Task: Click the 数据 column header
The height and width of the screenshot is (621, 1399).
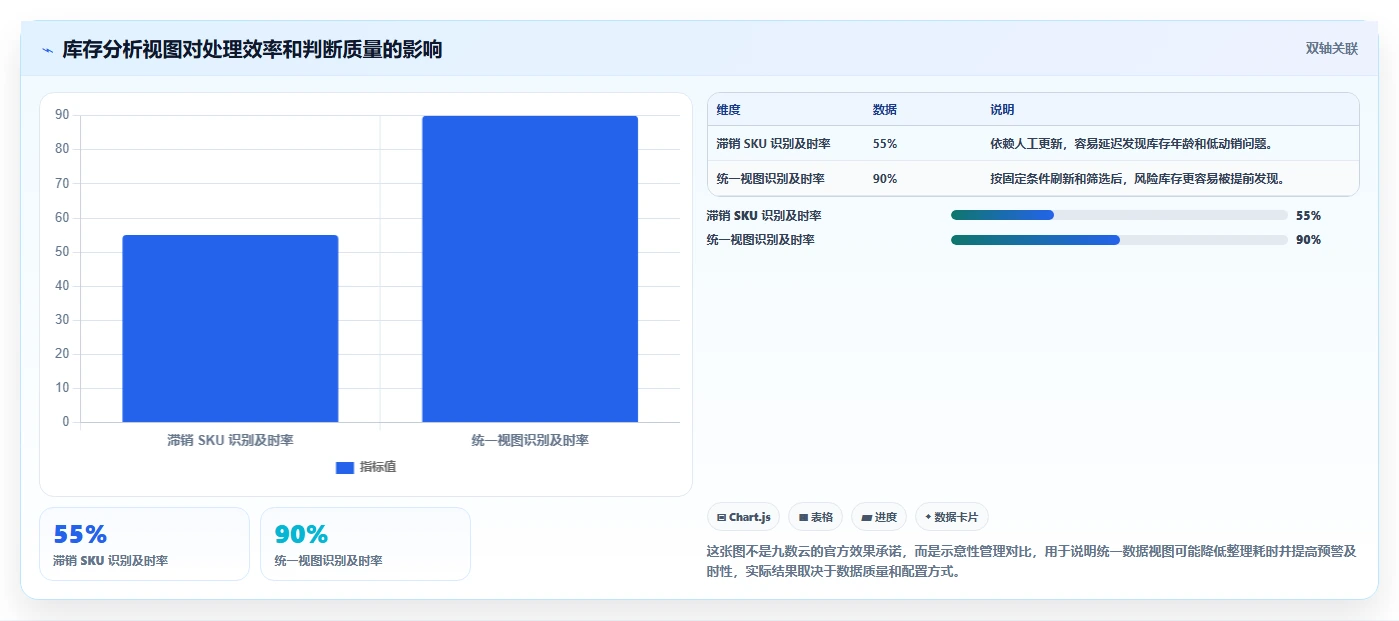Action: [884, 110]
